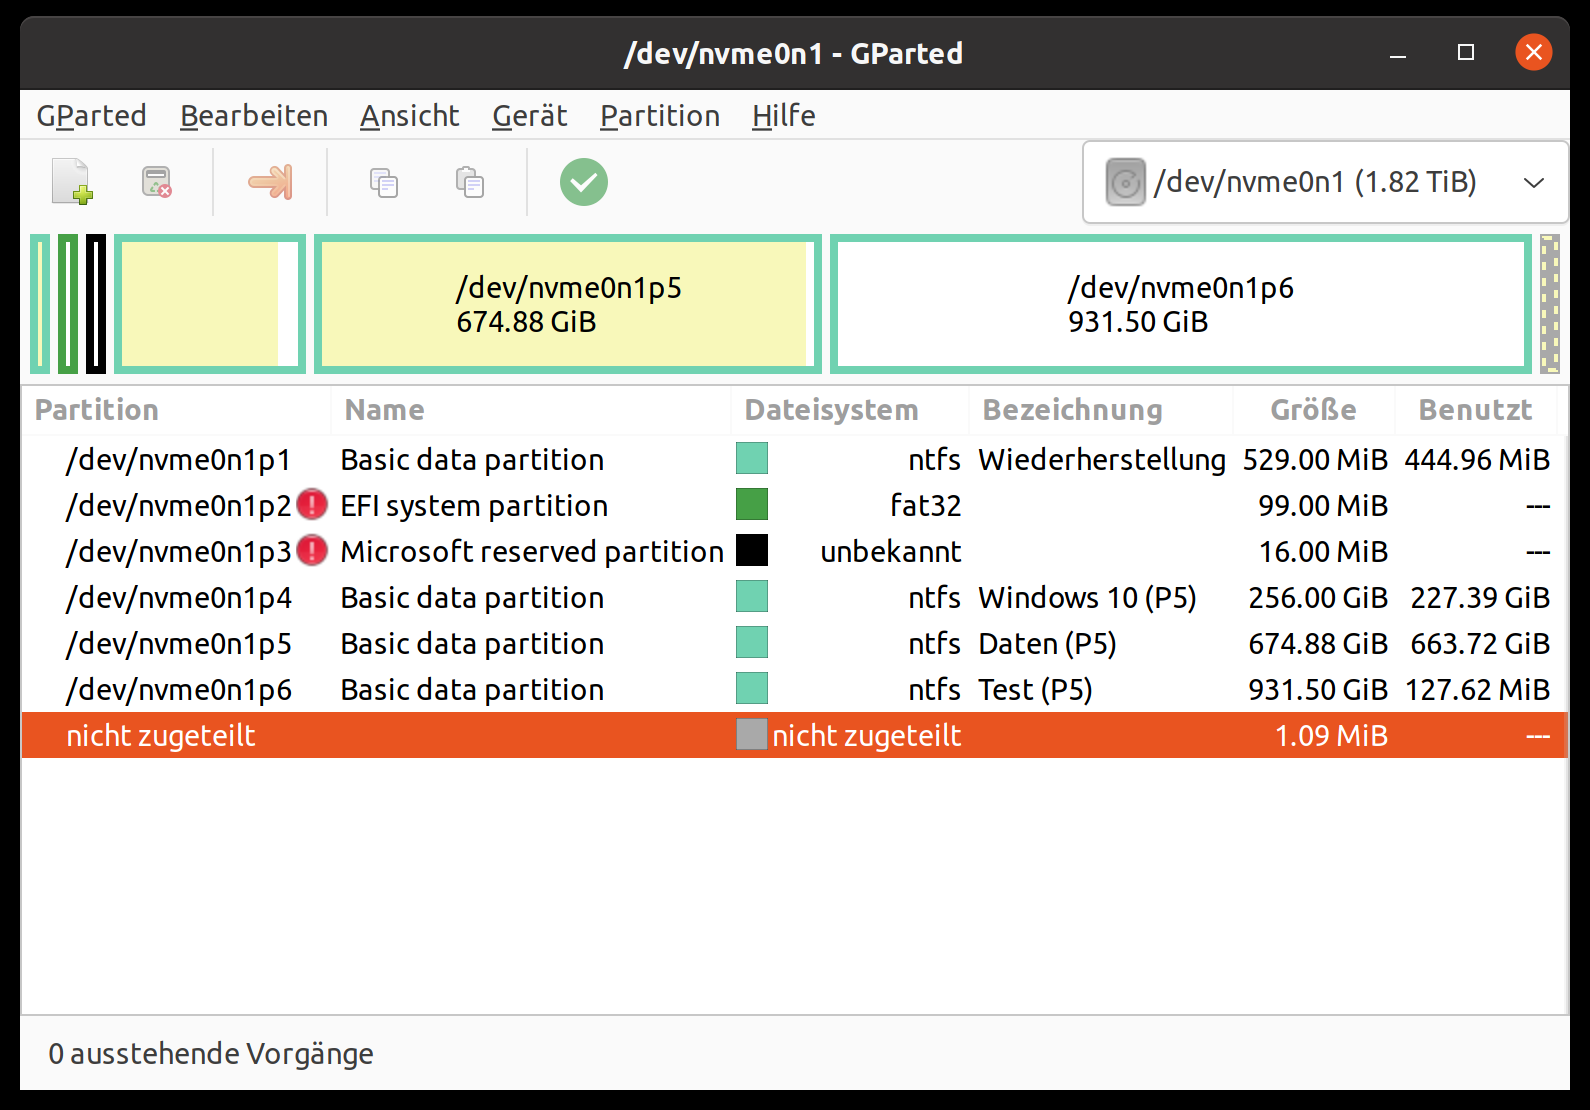
Task: Select the Windows 10 (P5) partition row
Action: [794, 597]
